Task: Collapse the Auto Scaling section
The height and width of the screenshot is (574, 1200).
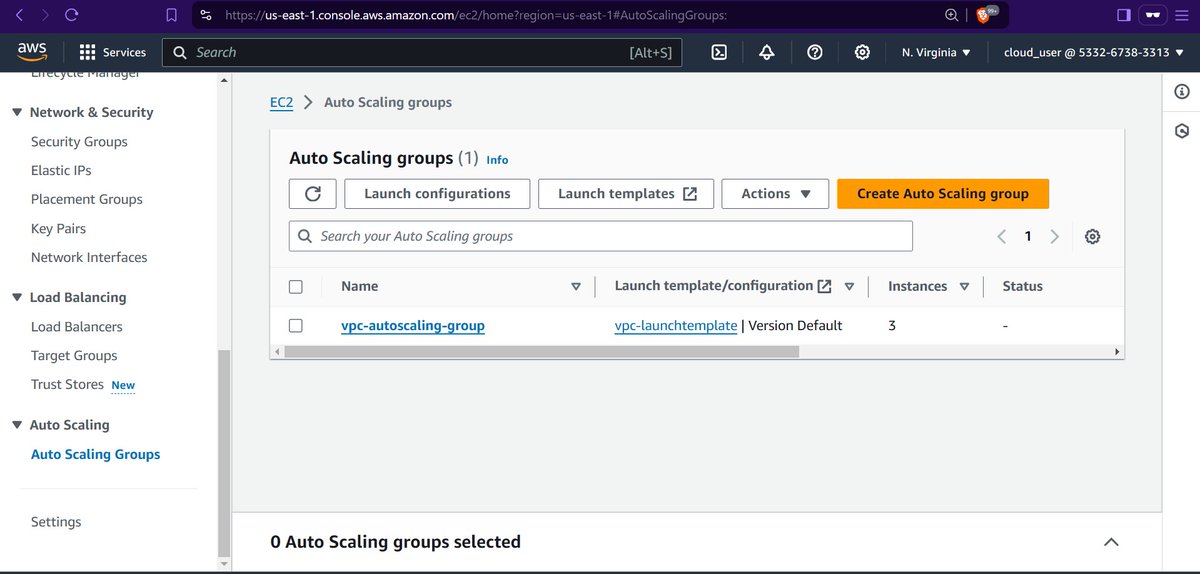Action: [x=17, y=426]
